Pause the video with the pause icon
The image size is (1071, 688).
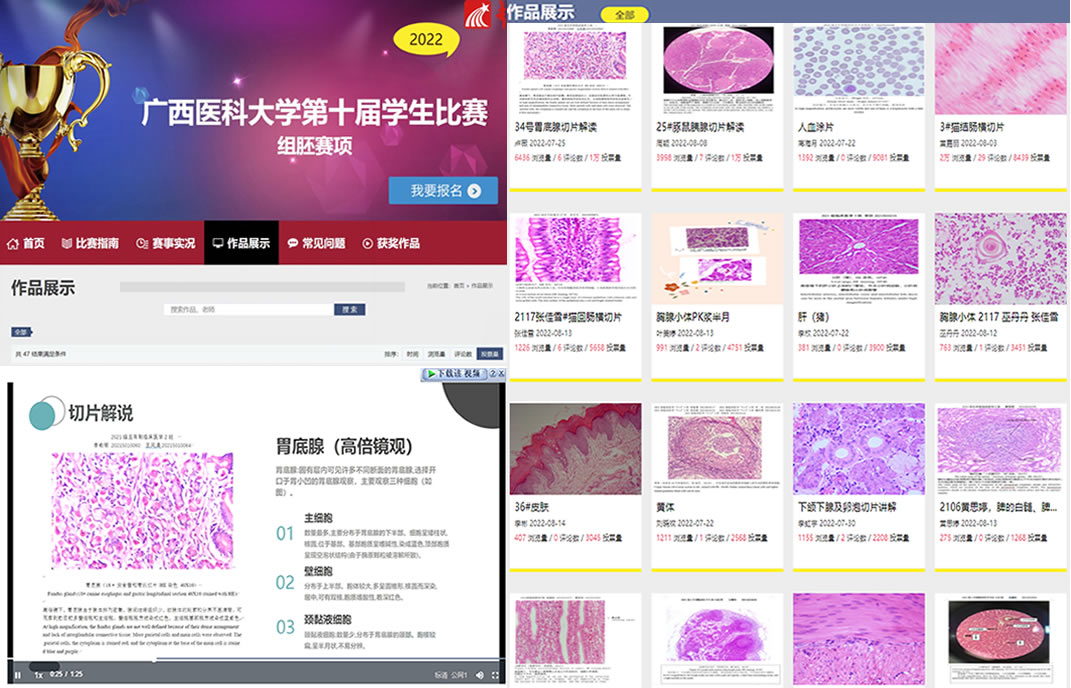pos(17,675)
